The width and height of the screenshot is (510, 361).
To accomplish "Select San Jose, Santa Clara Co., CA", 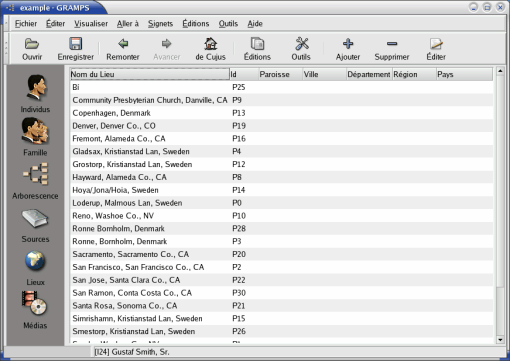I will [x=281, y=280].
